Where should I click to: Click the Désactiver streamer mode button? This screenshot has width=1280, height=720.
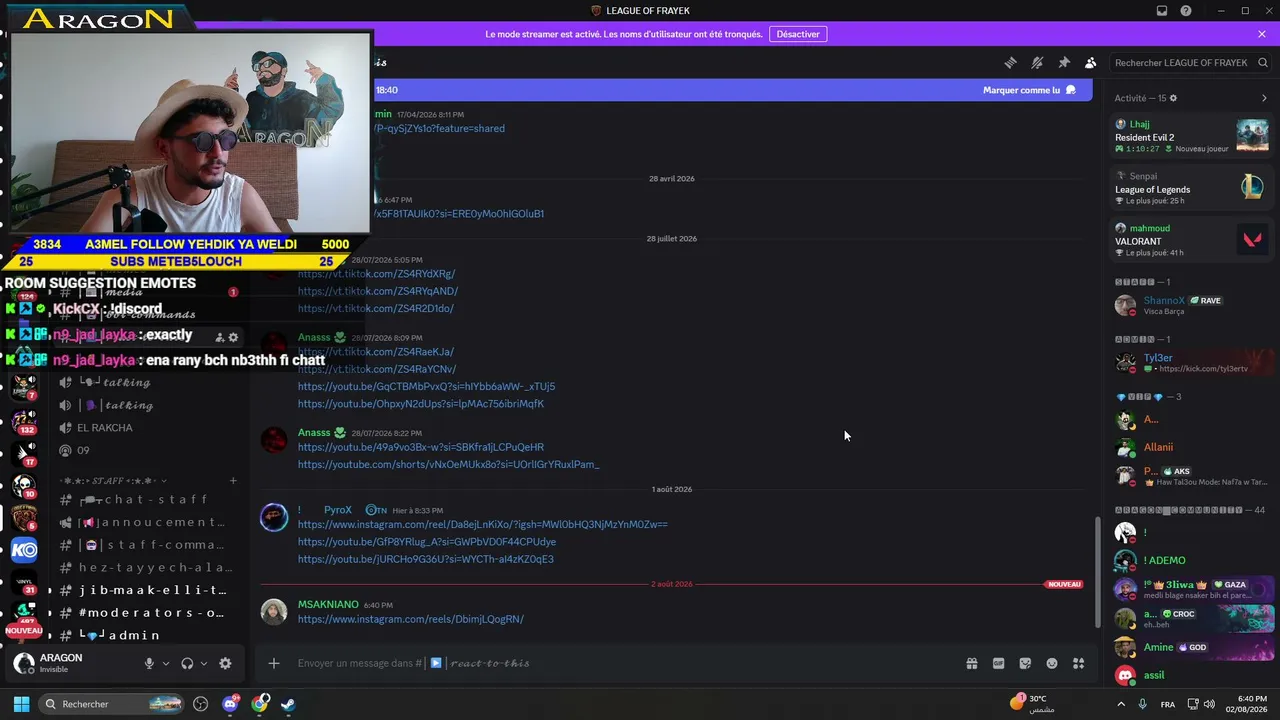pos(798,34)
